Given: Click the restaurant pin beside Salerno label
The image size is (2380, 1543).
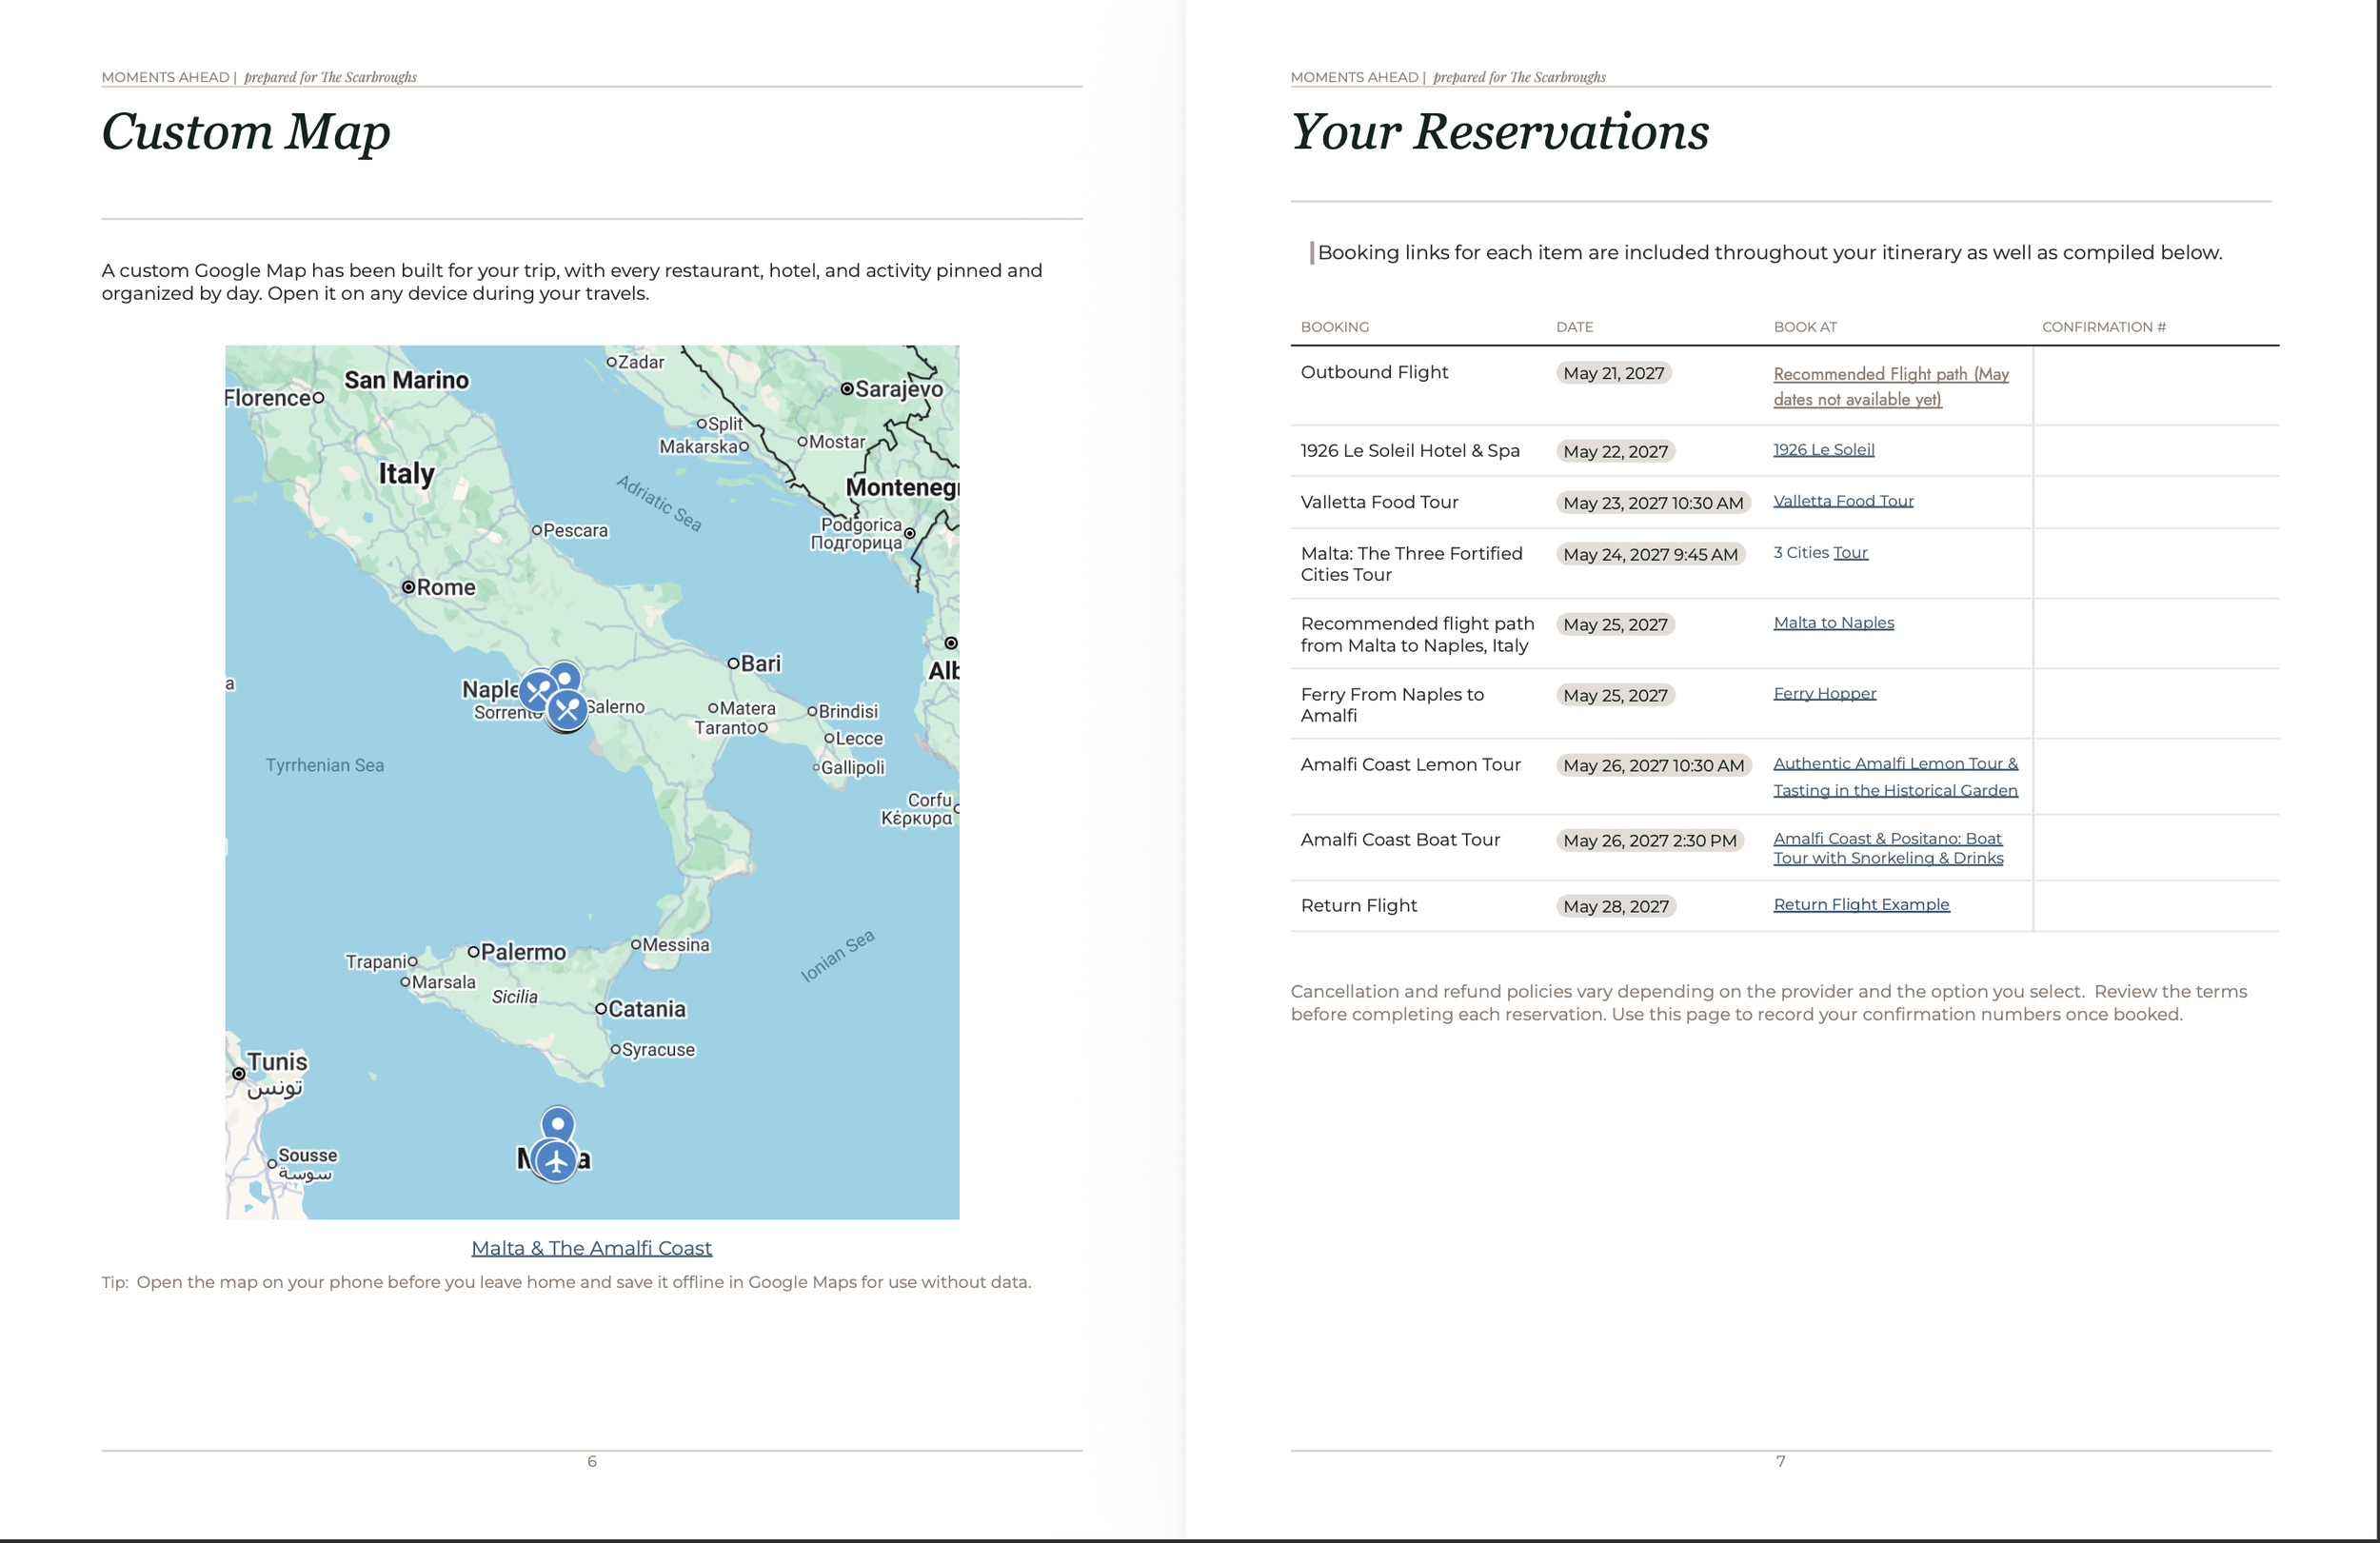Looking at the screenshot, I should point(567,709).
